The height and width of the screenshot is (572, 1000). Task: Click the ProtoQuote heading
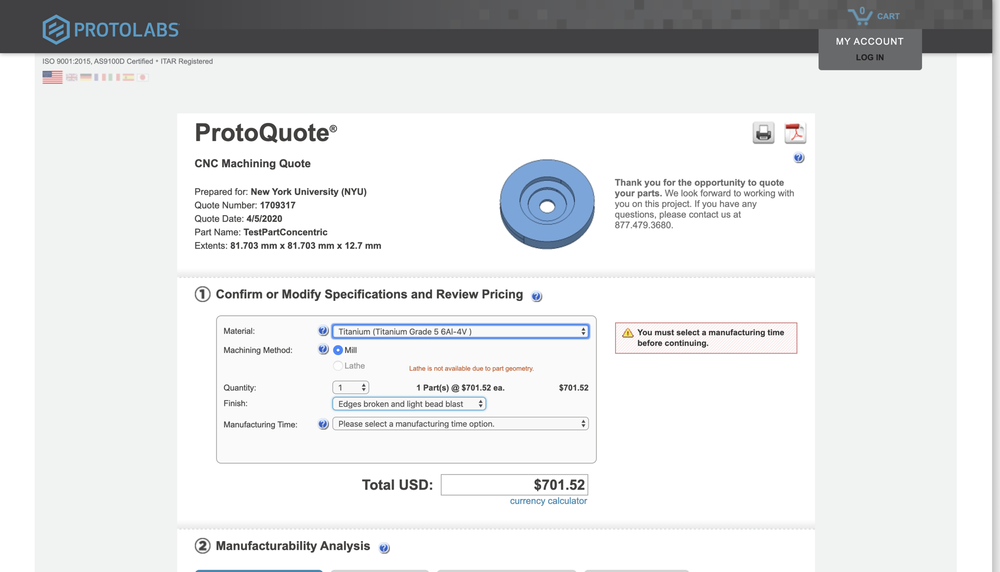click(x=265, y=133)
